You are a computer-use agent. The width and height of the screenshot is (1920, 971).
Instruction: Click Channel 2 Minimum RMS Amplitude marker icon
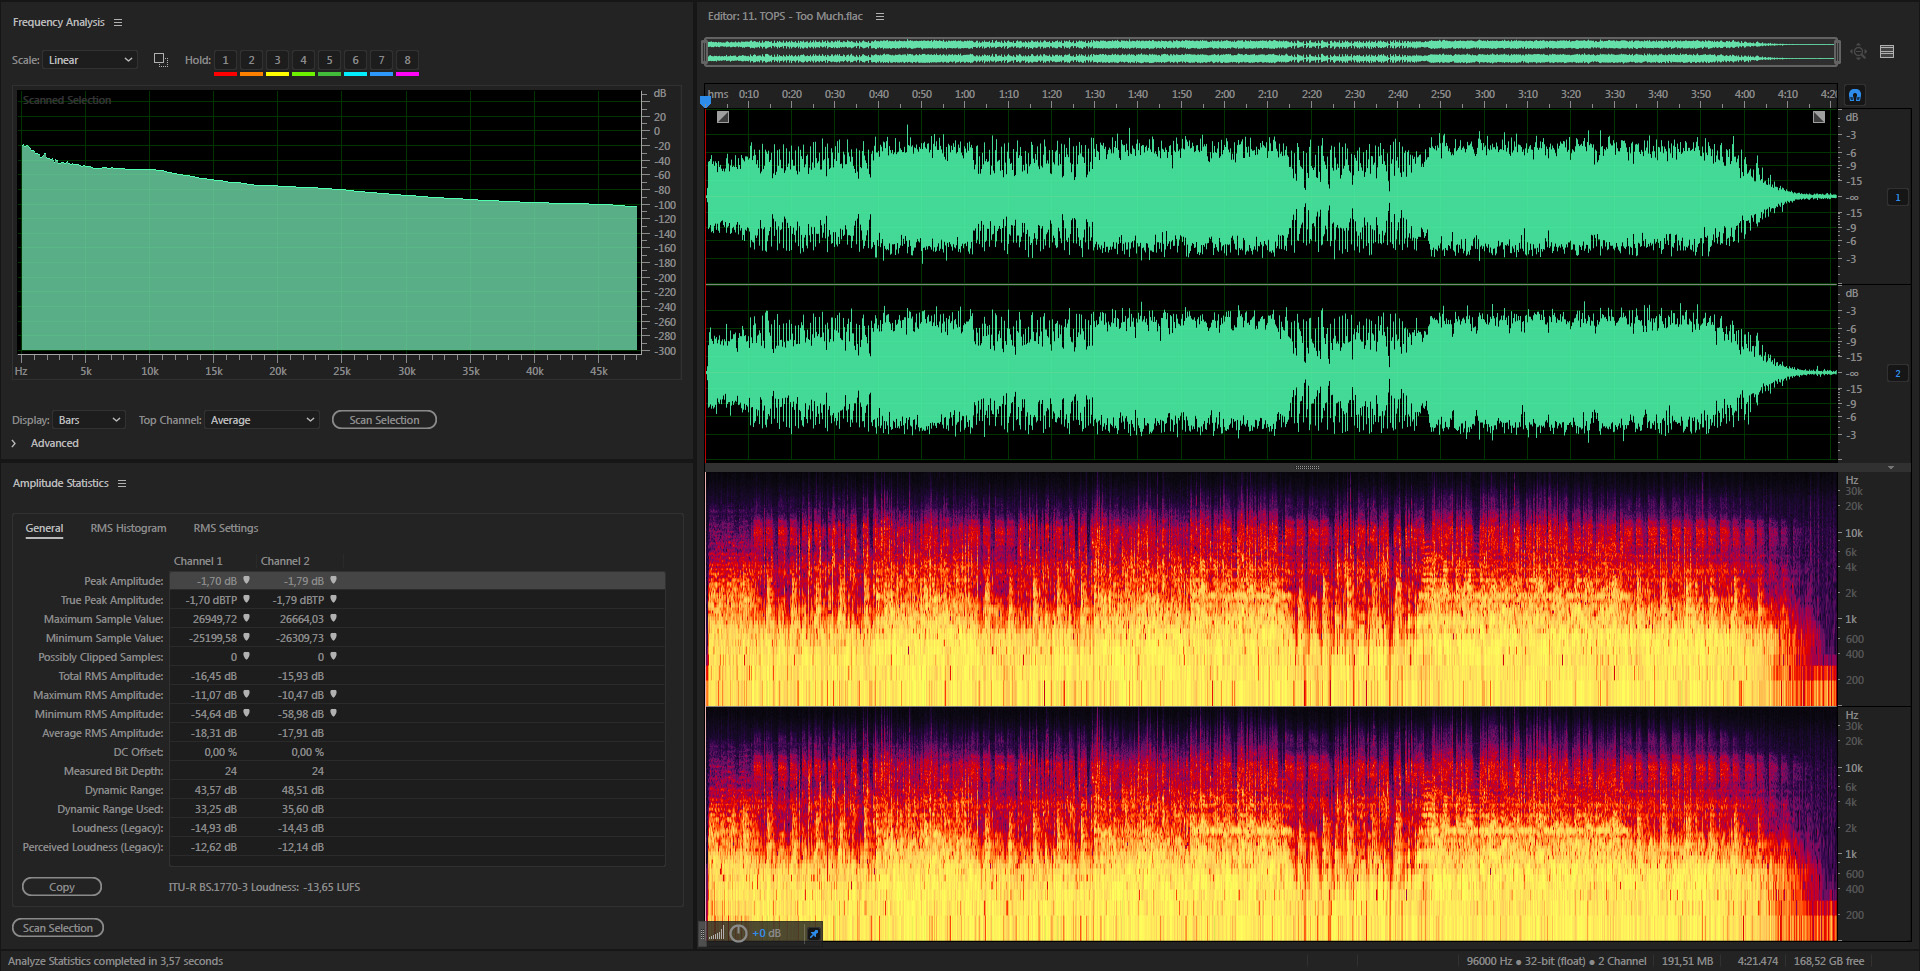(x=333, y=713)
